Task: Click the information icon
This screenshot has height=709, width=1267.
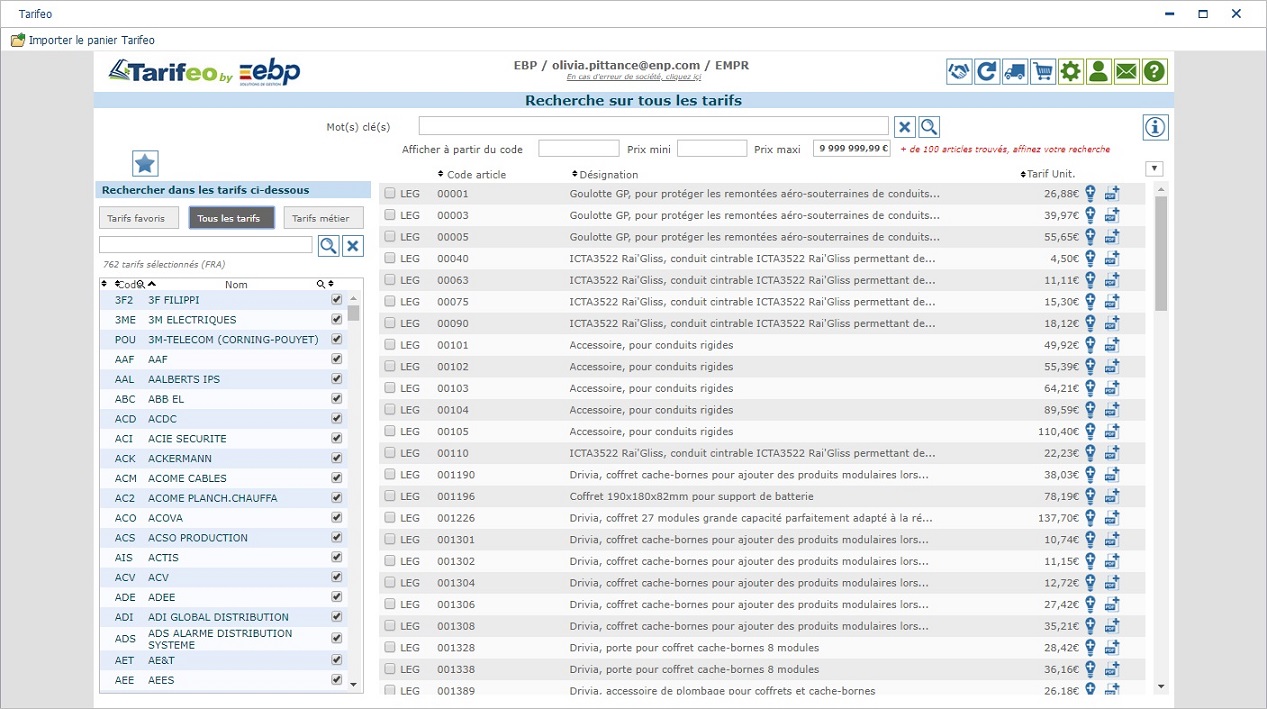Action: coord(1156,127)
